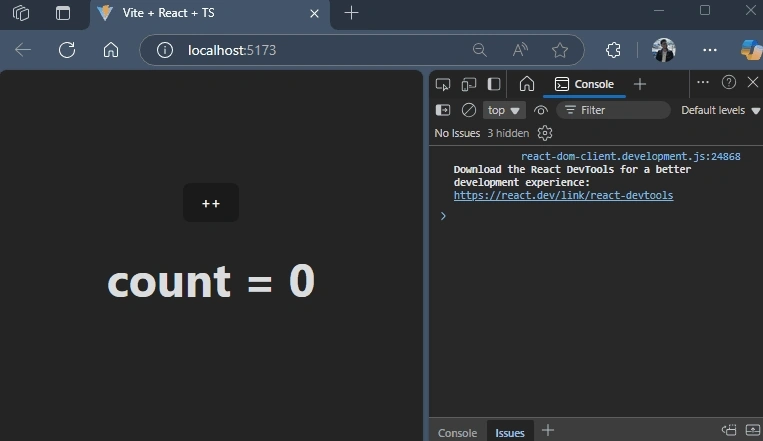763x441 pixels.
Task: Open react-dom-client.development.js:24868 source link
Action: 631,156
